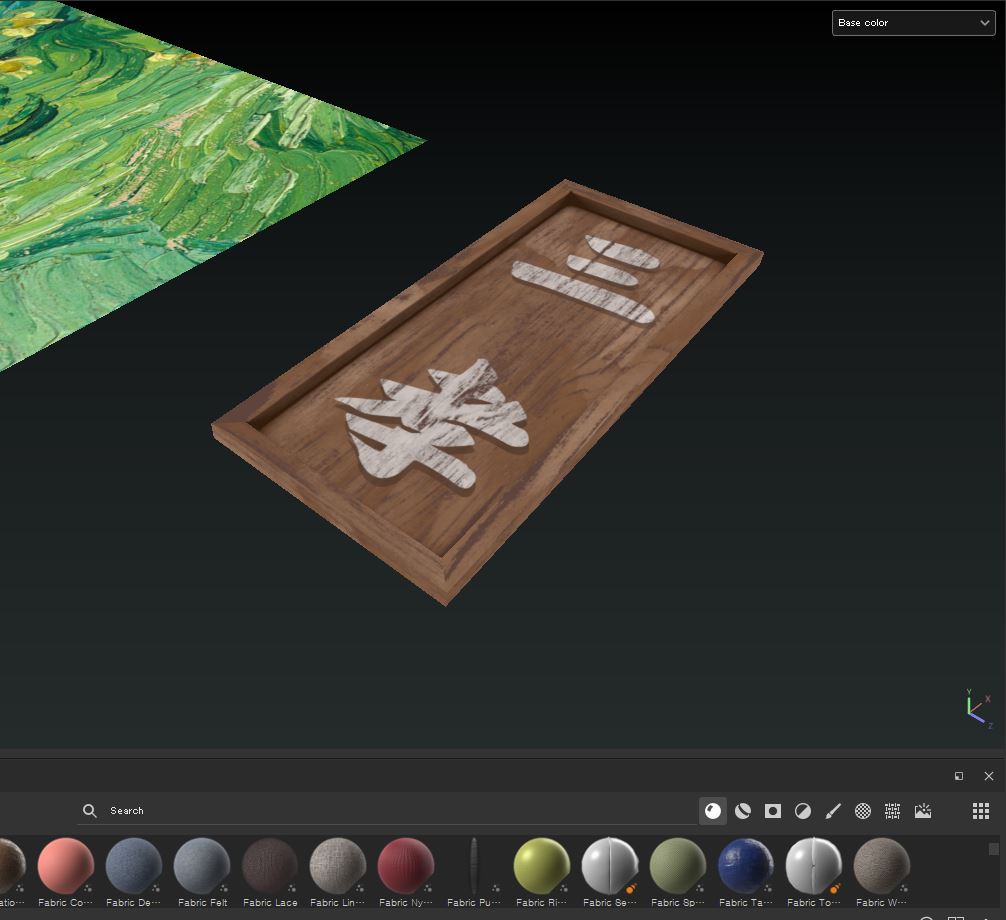This screenshot has height=920, width=1006.
Task: Click the wooden sign model in viewport
Action: tap(488, 391)
